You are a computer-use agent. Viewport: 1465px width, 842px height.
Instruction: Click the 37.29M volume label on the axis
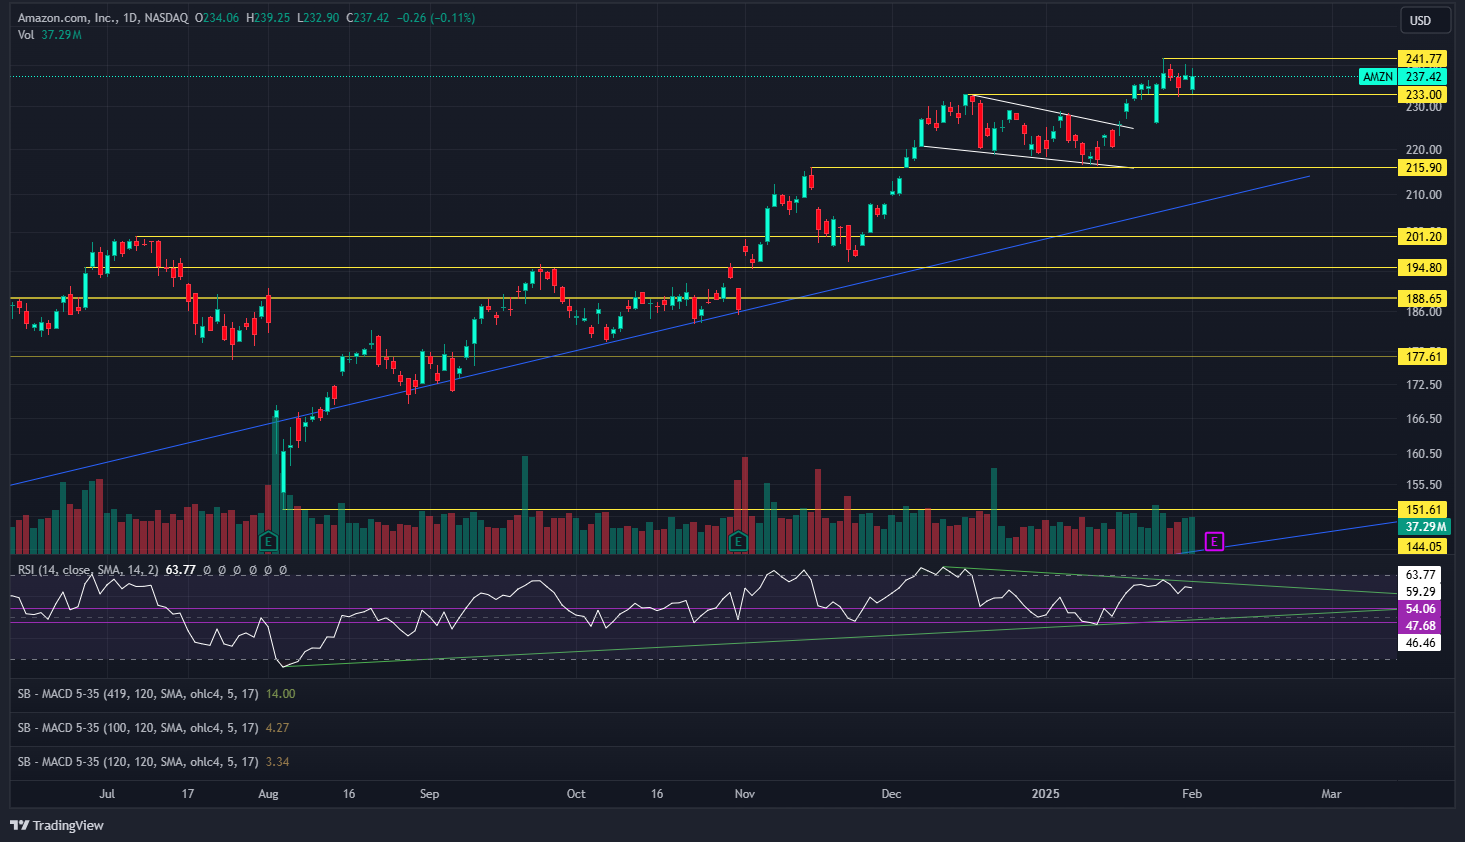1423,527
